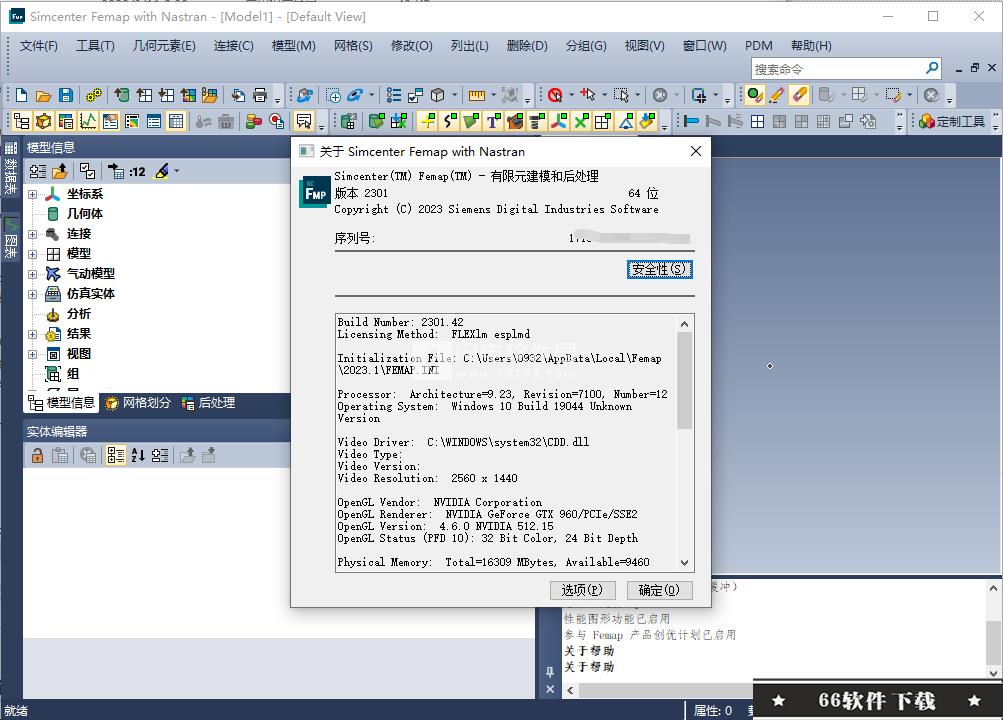Click the padlock icon in 实体编辑器
The image size is (1003, 720).
38,455
